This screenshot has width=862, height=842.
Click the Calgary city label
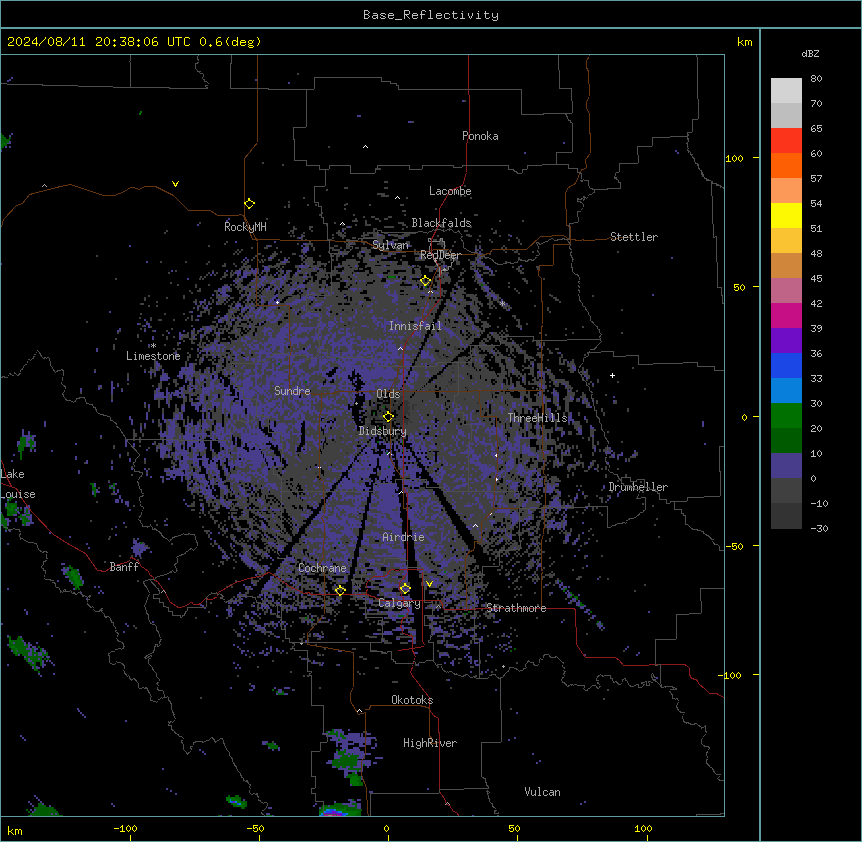[x=399, y=603]
